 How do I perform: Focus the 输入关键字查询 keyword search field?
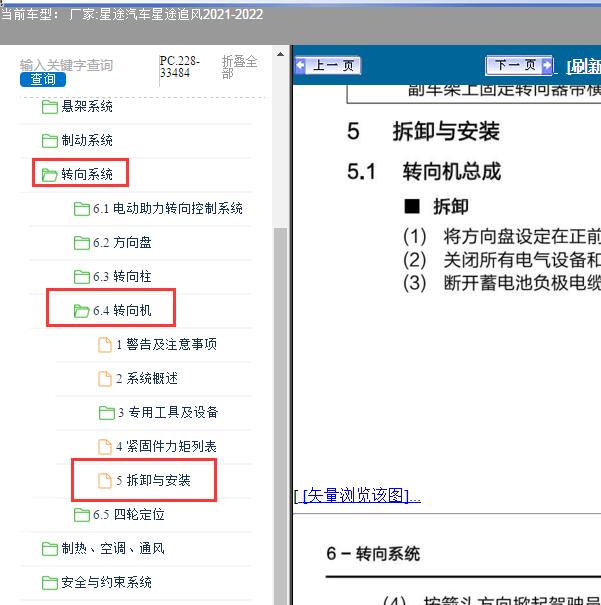point(66,65)
